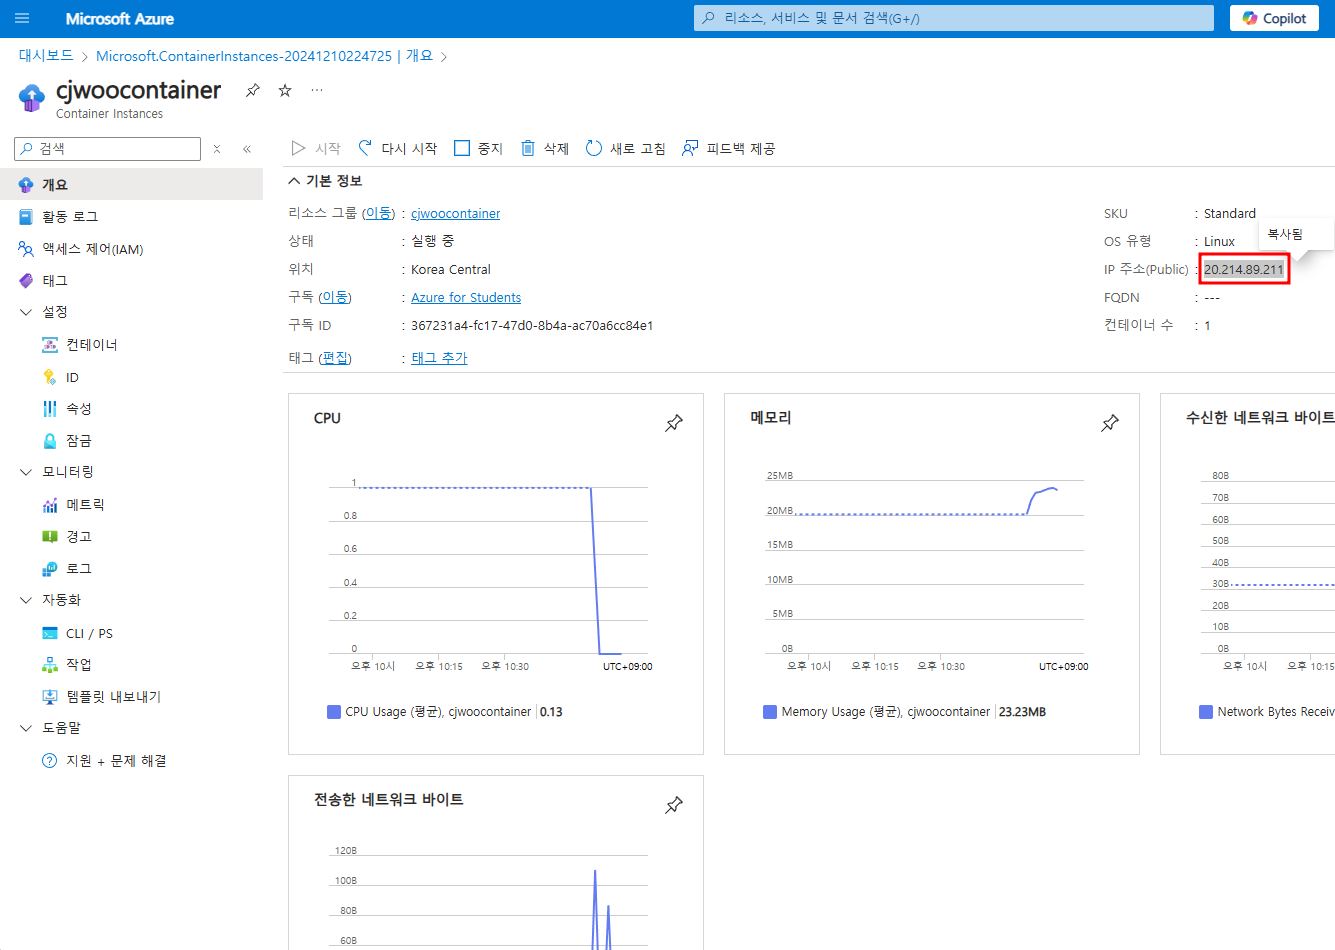This screenshot has height=950, width=1335.
Task: Open 피드백 제공 feedback option
Action: pyautogui.click(x=729, y=148)
